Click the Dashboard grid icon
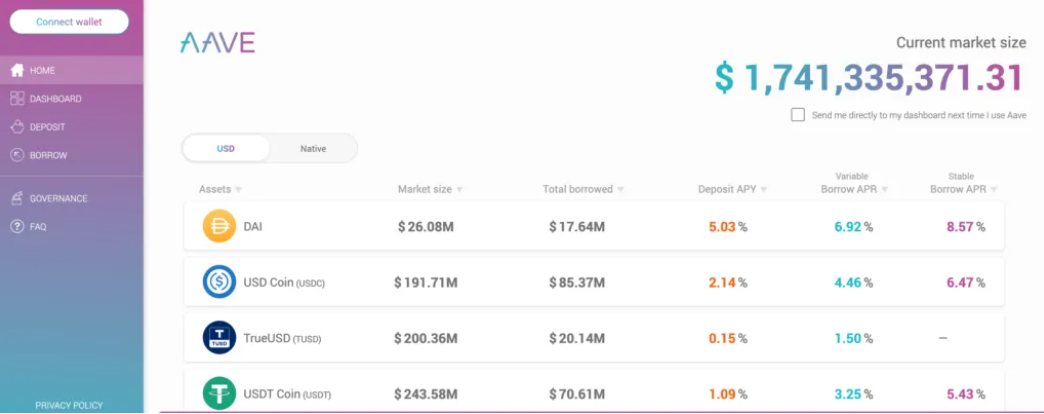The height and width of the screenshot is (414, 1044). 17,99
